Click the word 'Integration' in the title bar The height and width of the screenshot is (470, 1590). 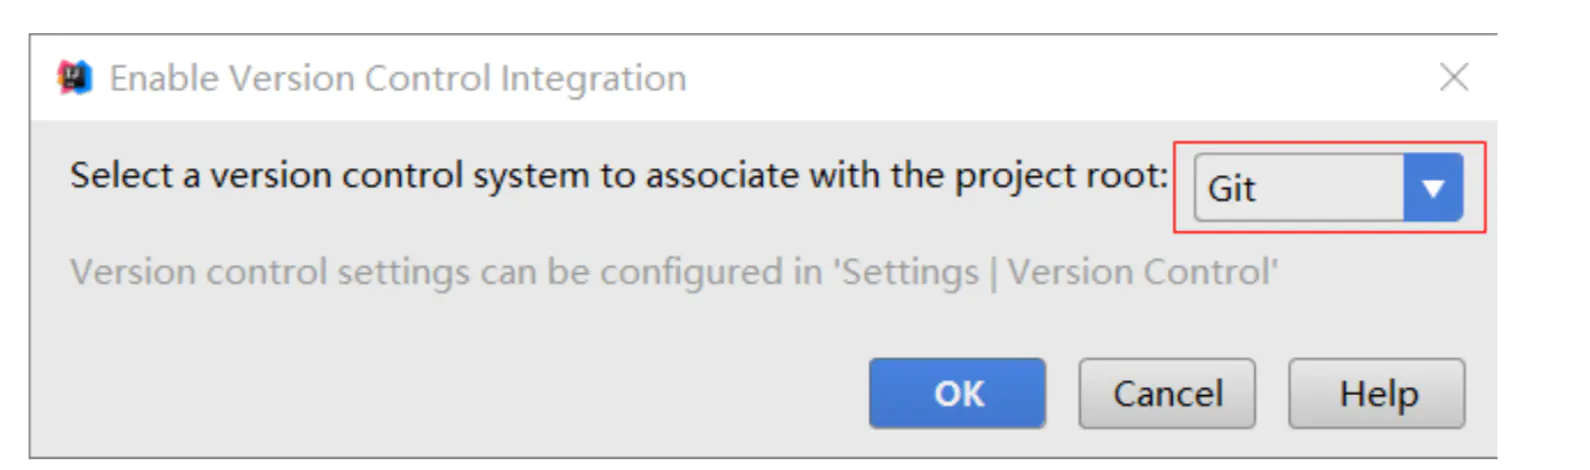pyautogui.click(x=593, y=78)
